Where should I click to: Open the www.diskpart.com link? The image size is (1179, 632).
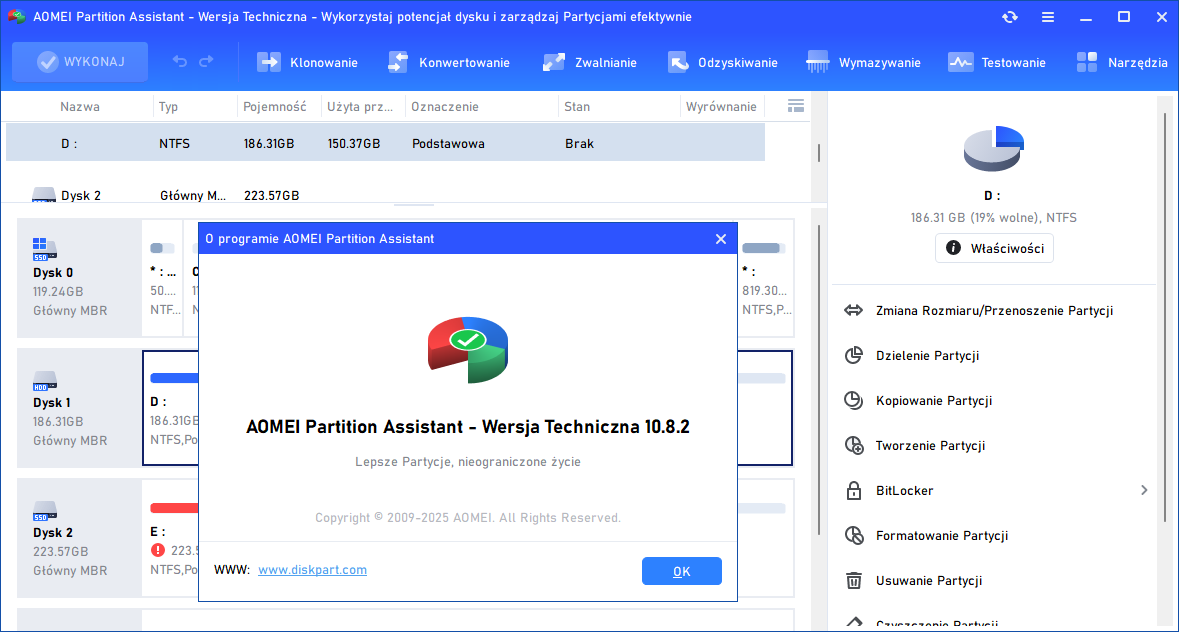(312, 570)
